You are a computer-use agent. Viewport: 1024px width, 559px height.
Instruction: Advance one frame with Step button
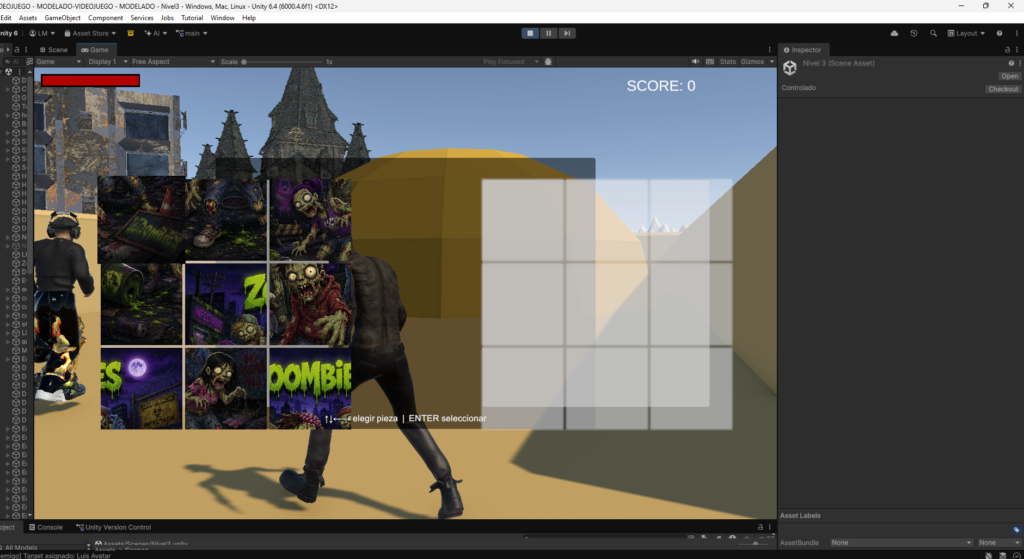pos(567,33)
